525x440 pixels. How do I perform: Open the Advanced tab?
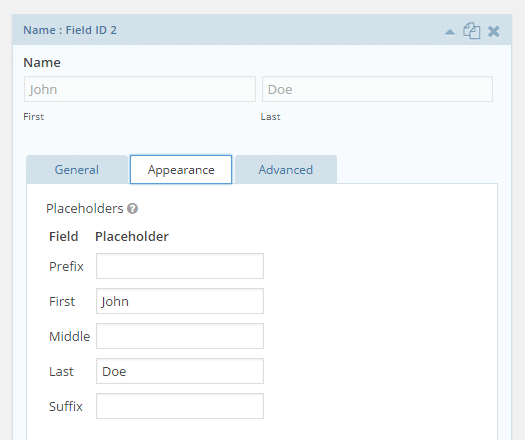pos(286,169)
